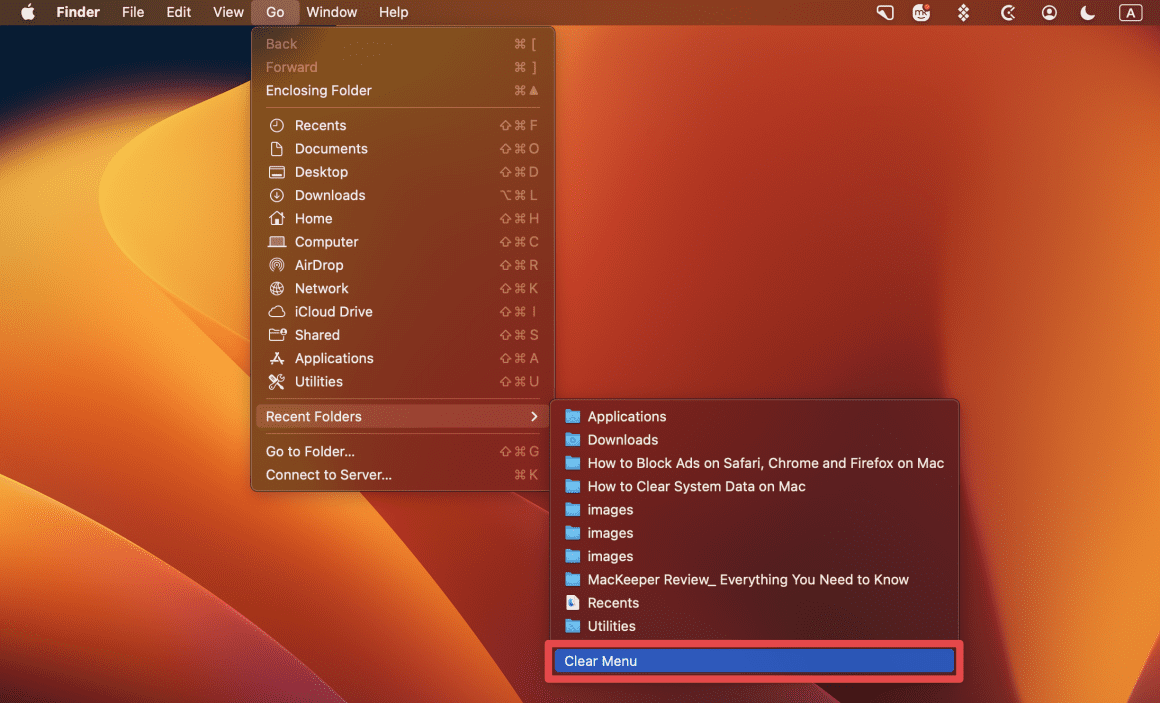
Task: Expand the Recent Folders submenu chevron
Action: coord(535,416)
